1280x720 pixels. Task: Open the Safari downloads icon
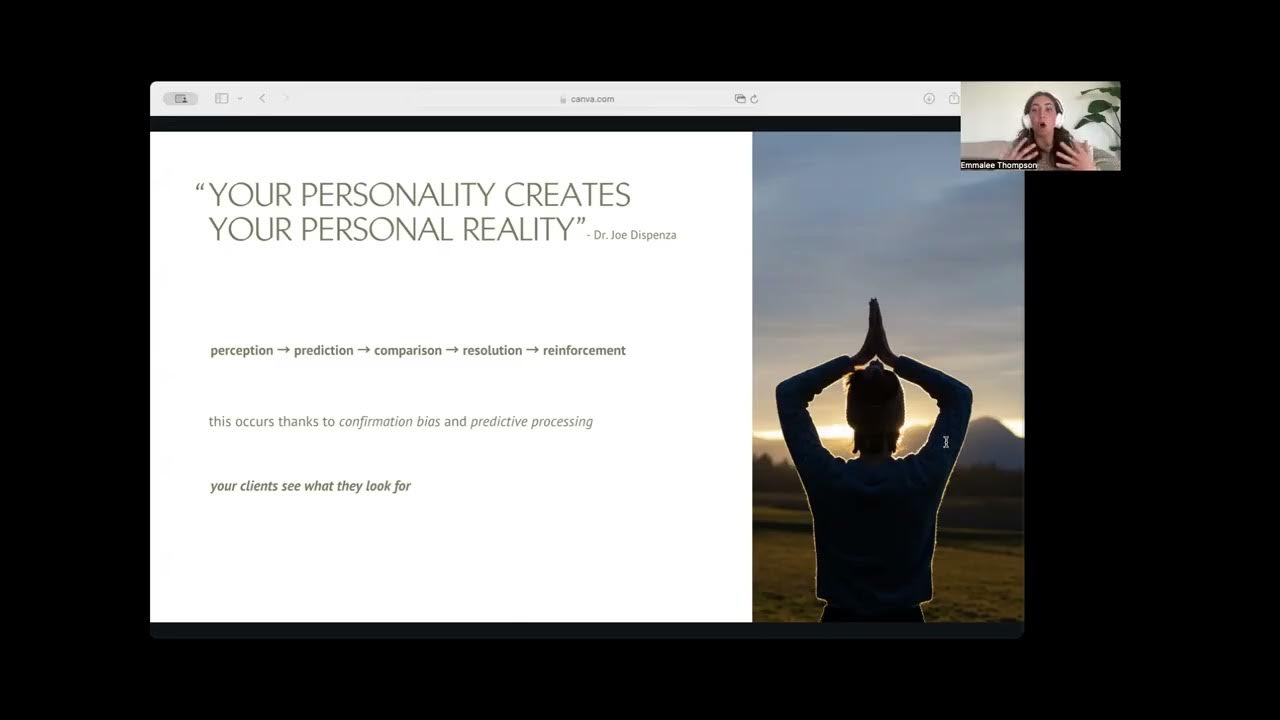pos(929,99)
